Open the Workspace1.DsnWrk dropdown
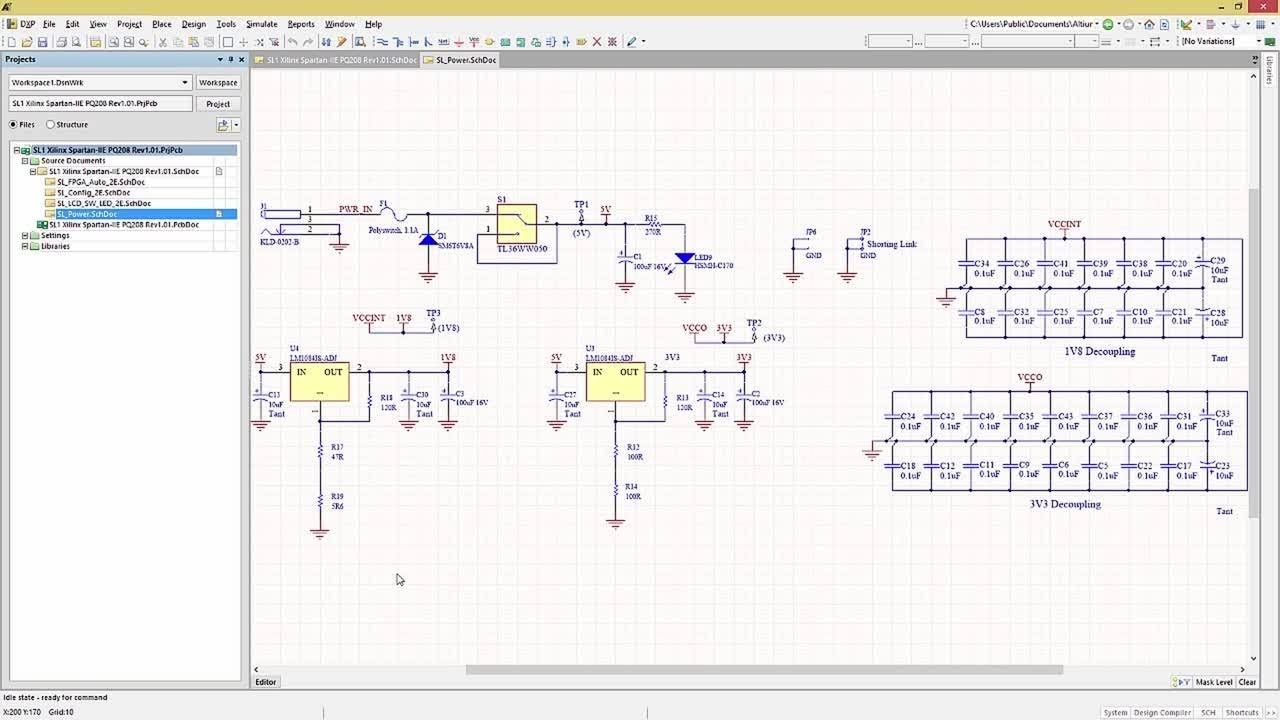The height and width of the screenshot is (720, 1280). pos(185,82)
